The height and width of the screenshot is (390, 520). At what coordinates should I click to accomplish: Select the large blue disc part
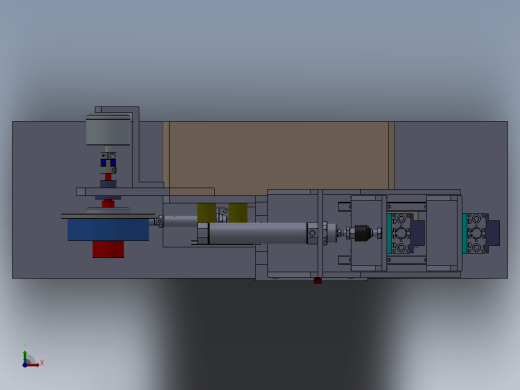click(108, 230)
